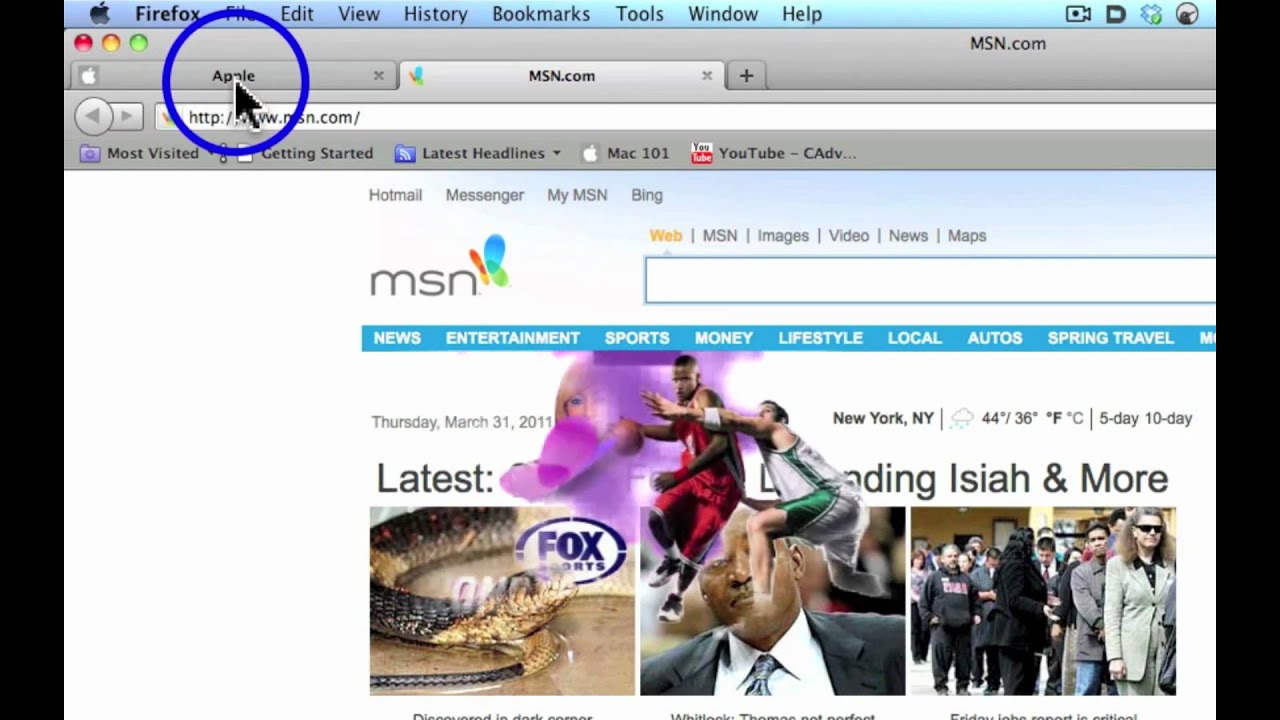This screenshot has width=1280, height=720.
Task: Open the 5-day forecast link
Action: click(1119, 418)
